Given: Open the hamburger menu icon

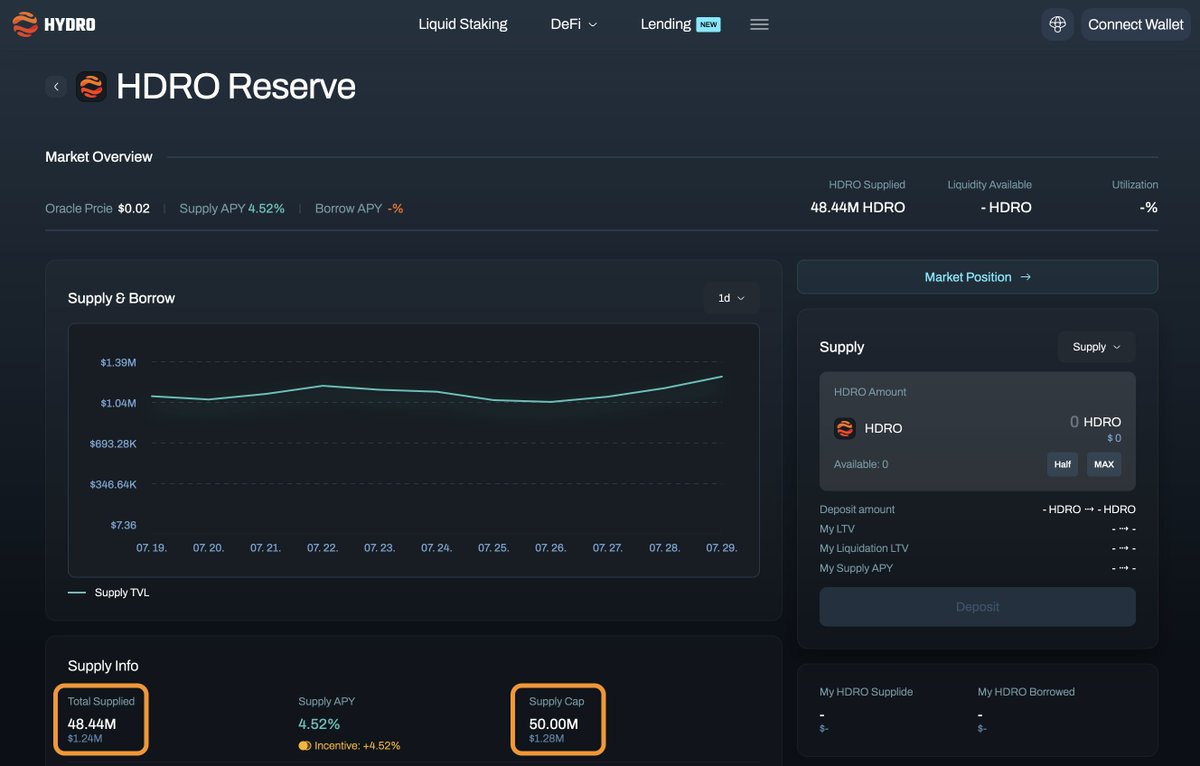Looking at the screenshot, I should 759,24.
